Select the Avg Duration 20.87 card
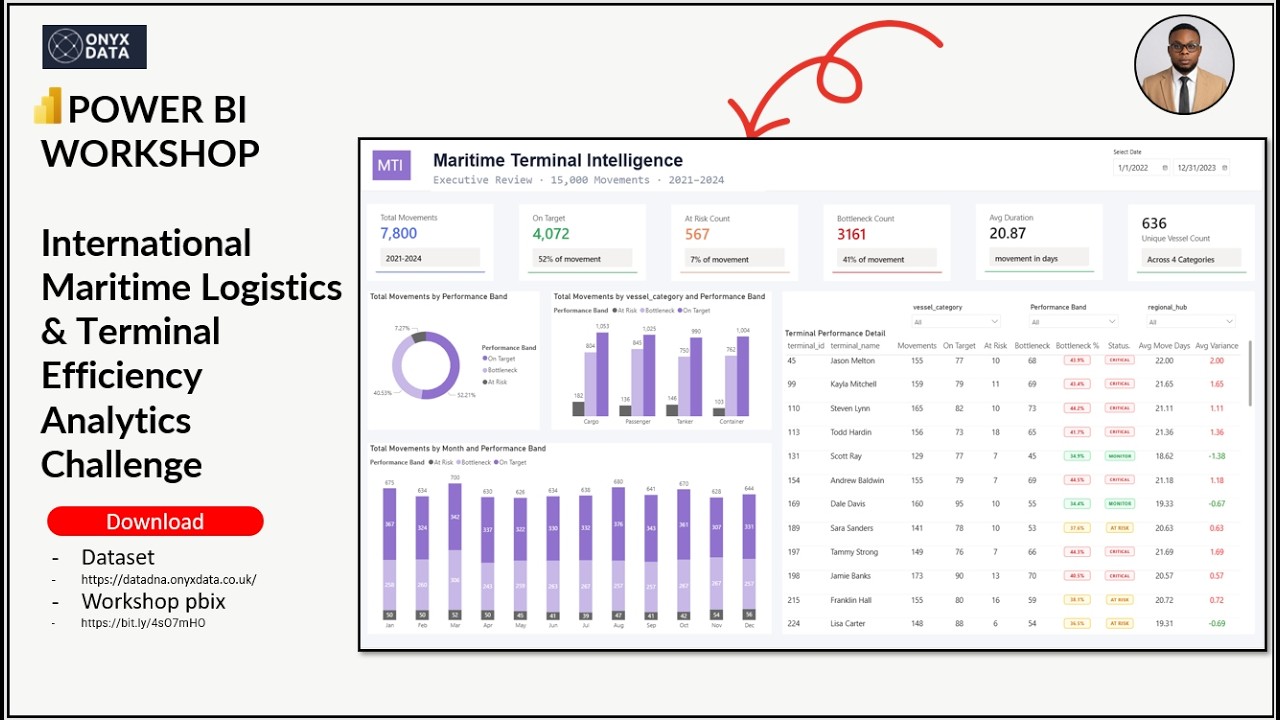 [1039, 240]
